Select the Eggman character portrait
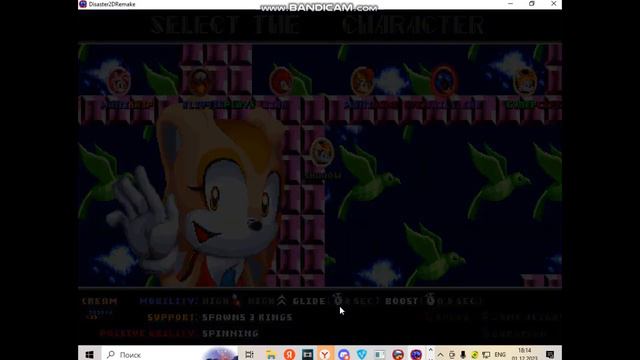 [200, 81]
